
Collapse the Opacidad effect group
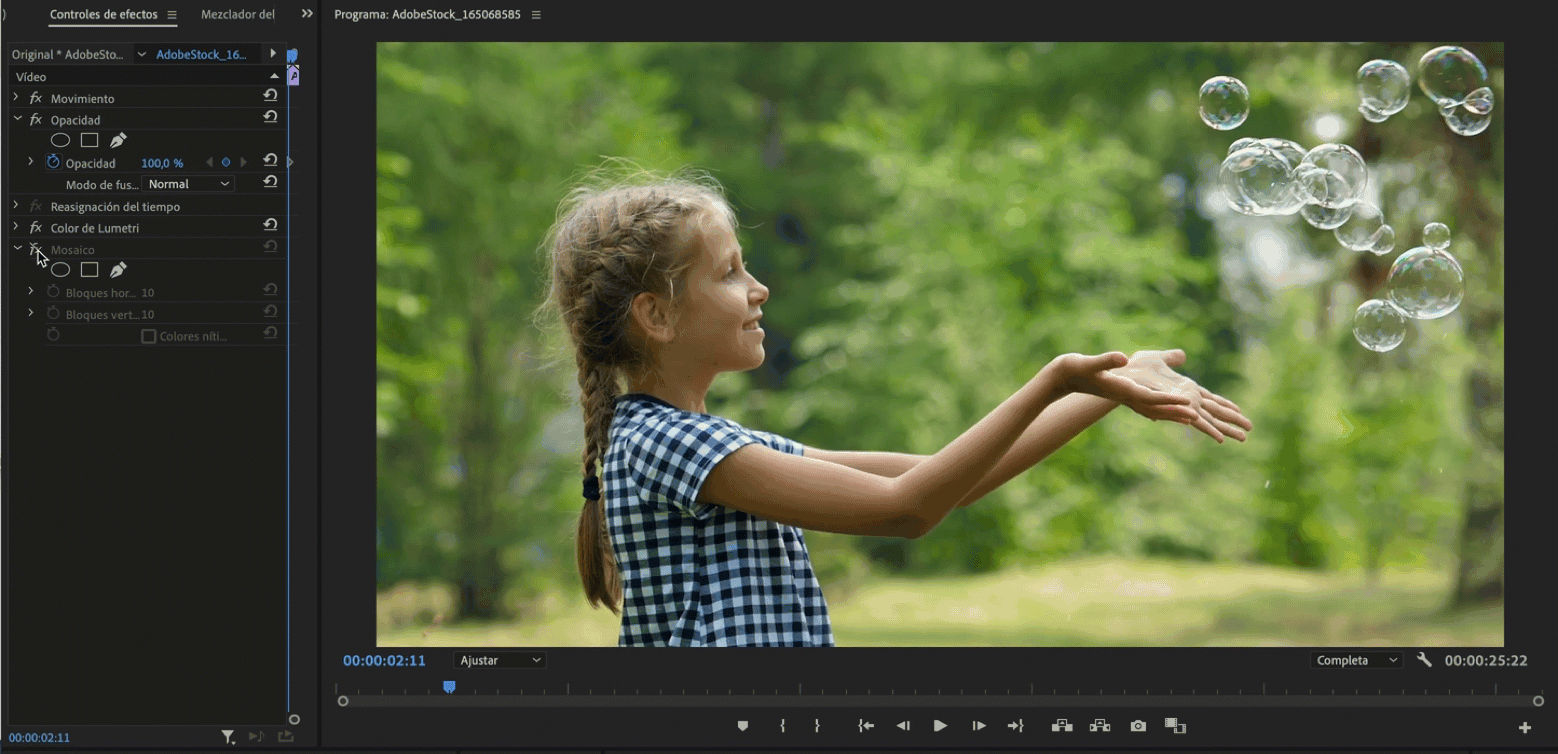pos(17,119)
